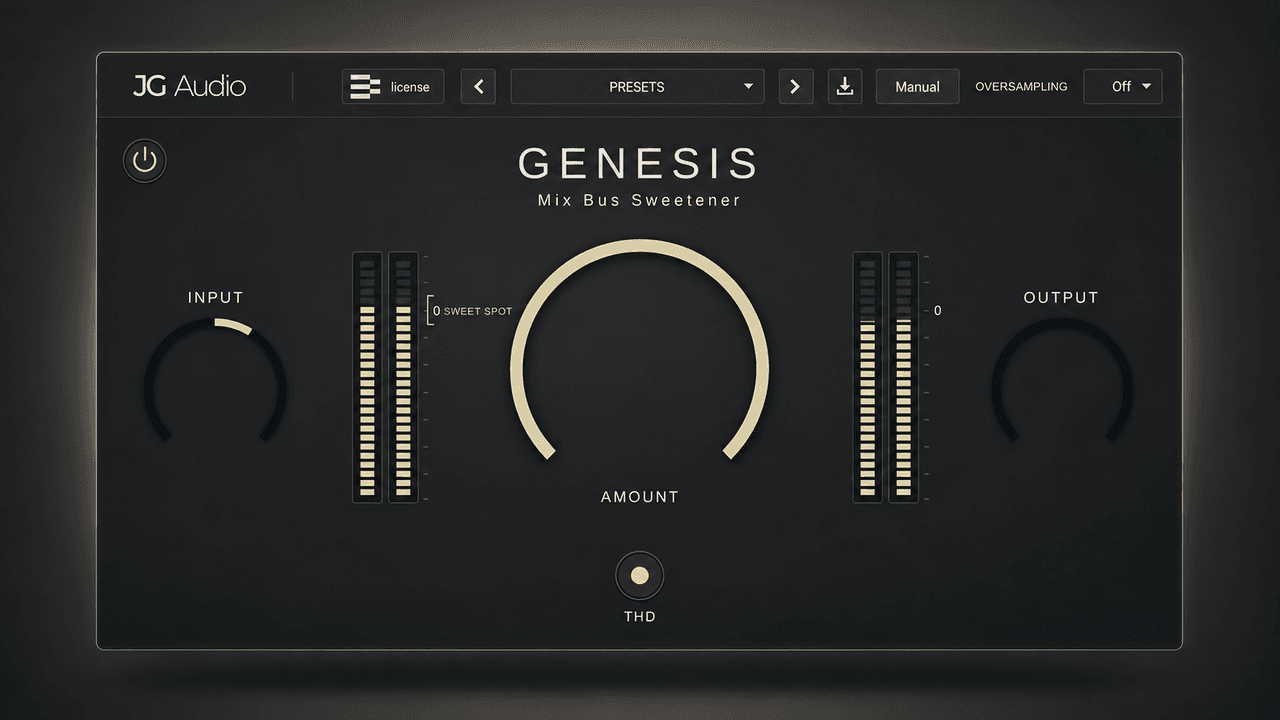
Task: Go to the next preset
Action: pos(795,87)
